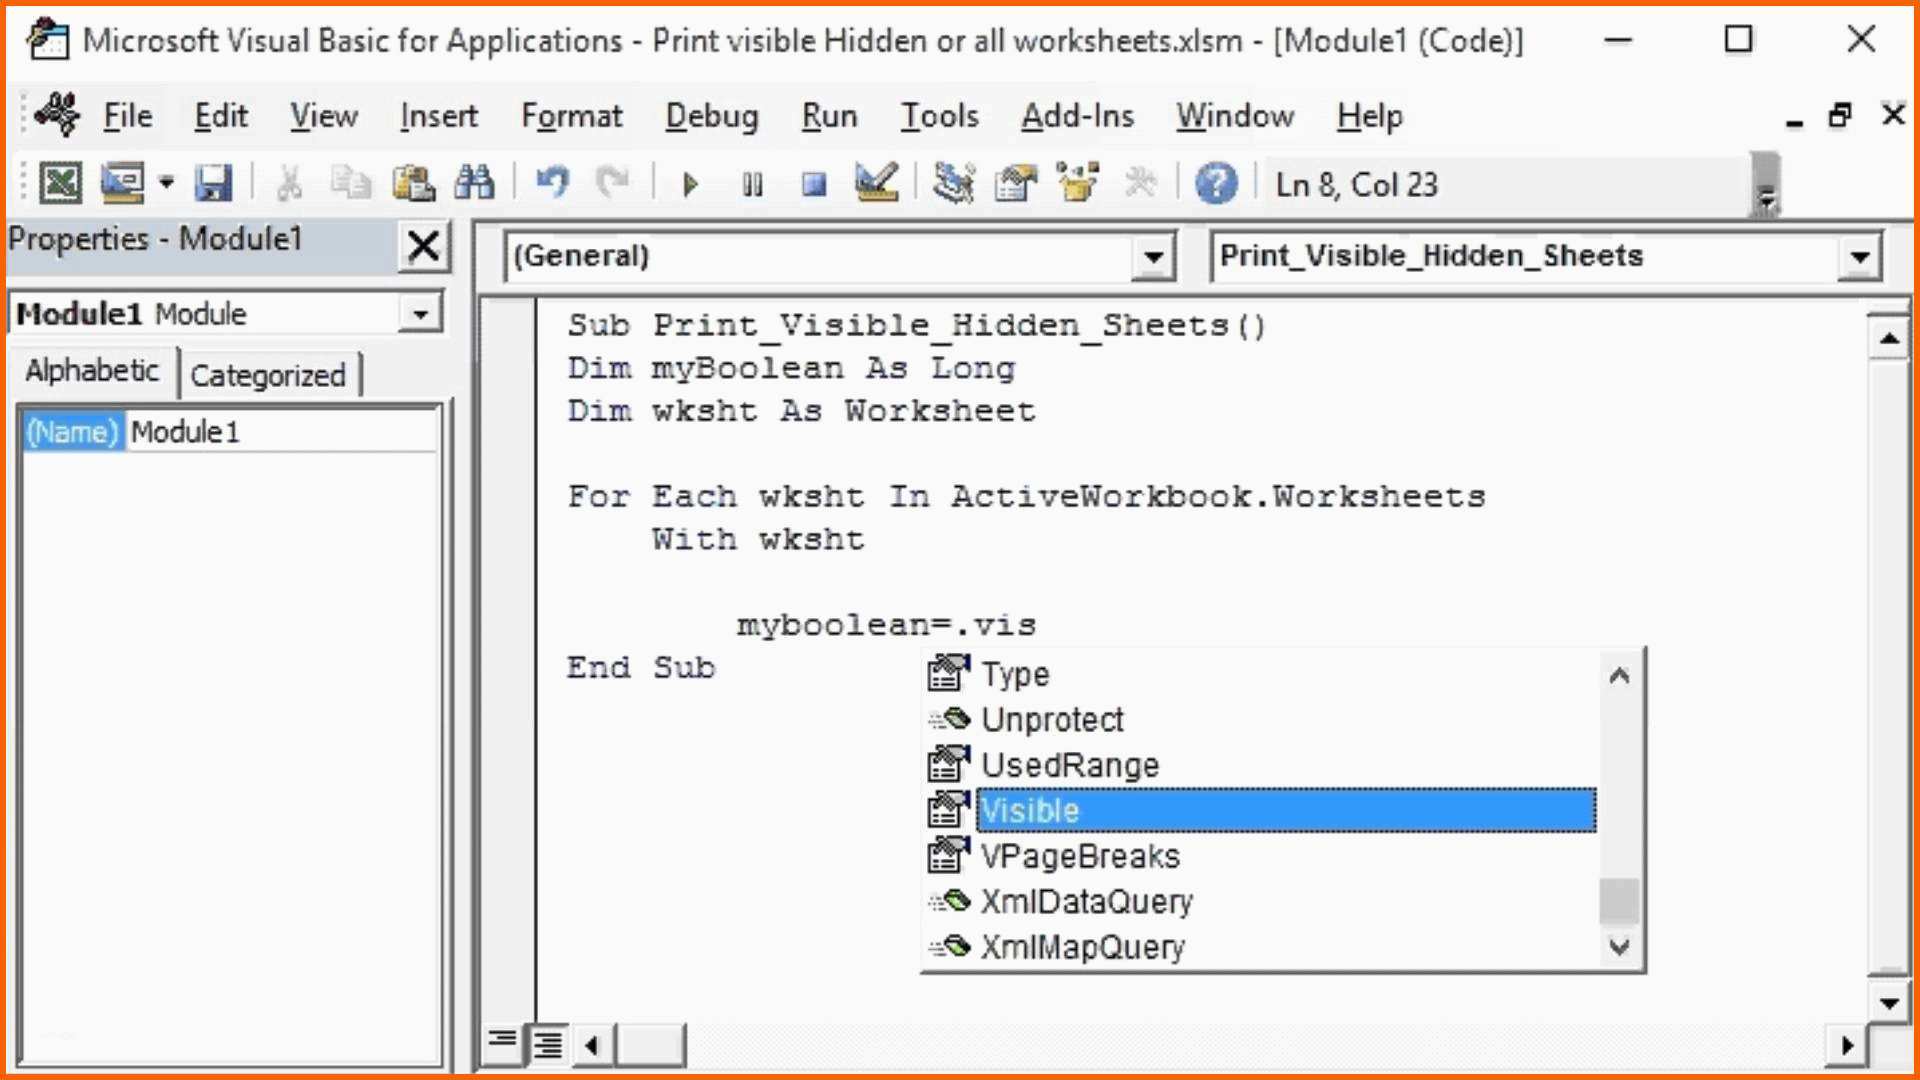Toggle Procedure View button
Screen dimensions: 1920x1080
point(502,1043)
